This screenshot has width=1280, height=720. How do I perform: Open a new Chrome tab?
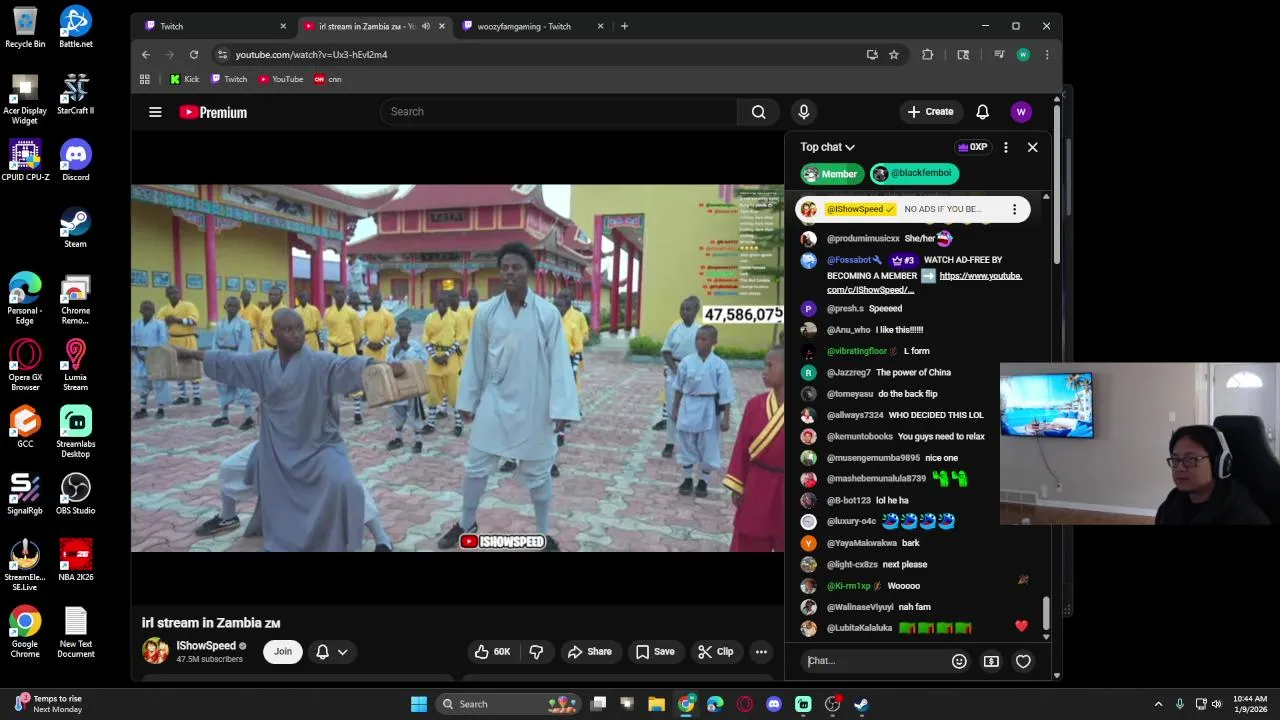coord(624,26)
